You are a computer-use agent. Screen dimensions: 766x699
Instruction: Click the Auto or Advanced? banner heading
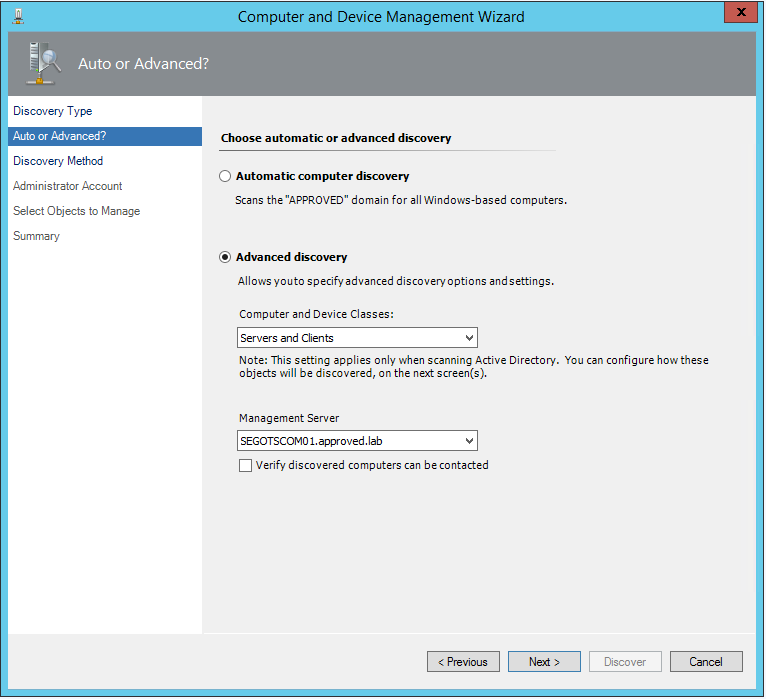(143, 64)
